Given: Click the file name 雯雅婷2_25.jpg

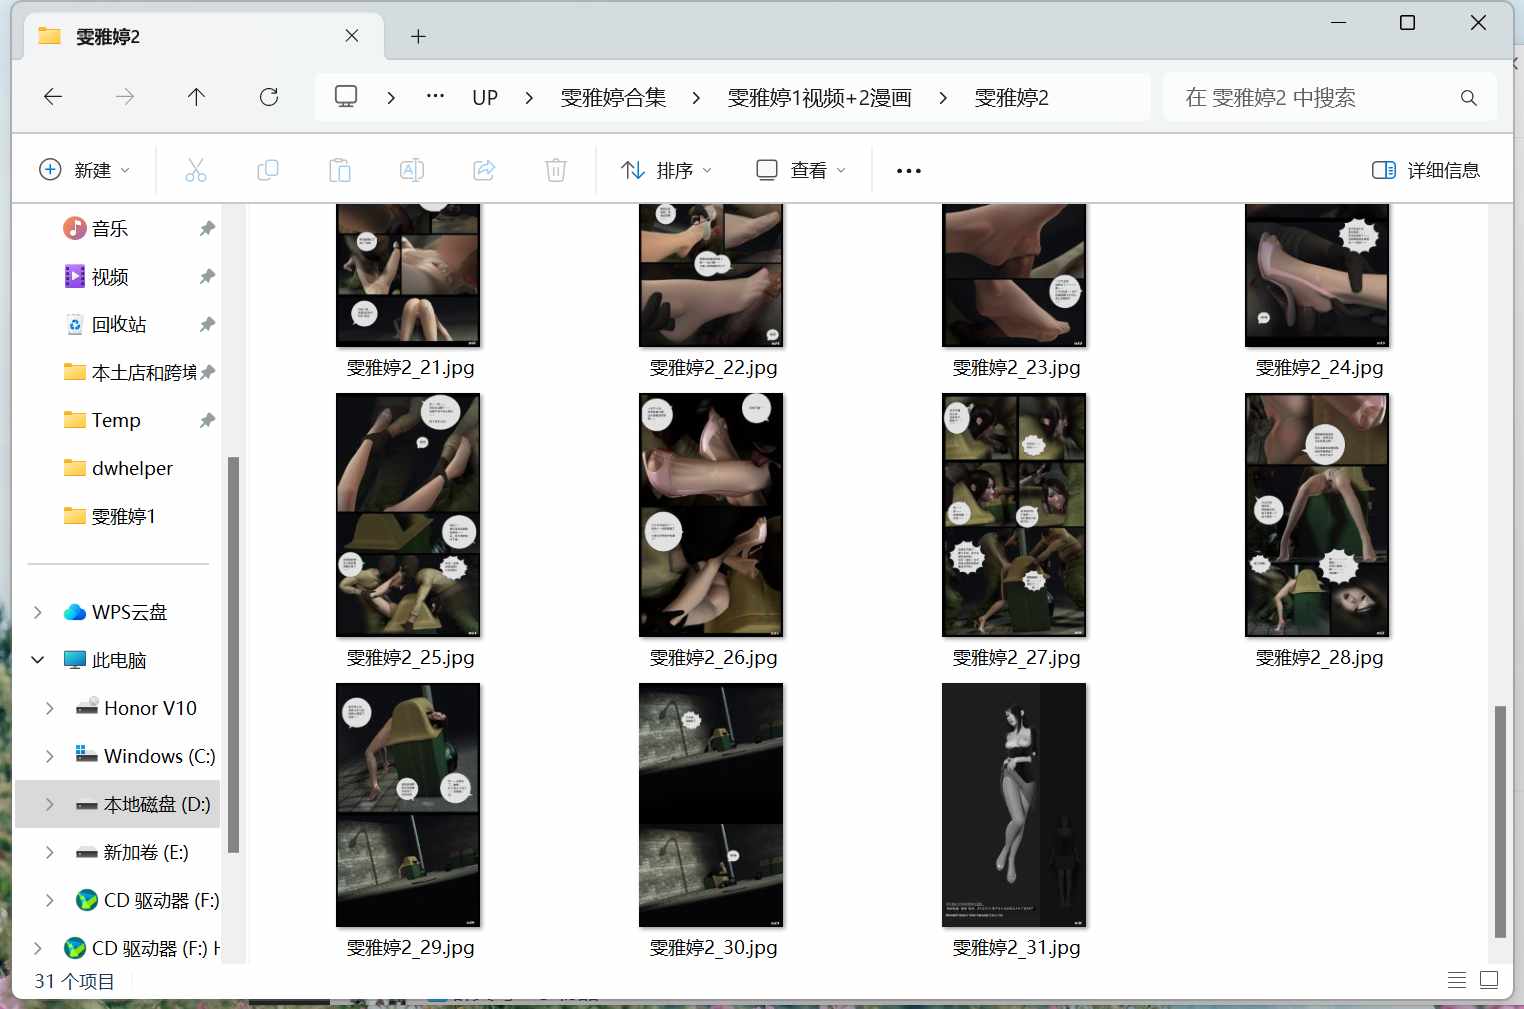Looking at the screenshot, I should (411, 658).
